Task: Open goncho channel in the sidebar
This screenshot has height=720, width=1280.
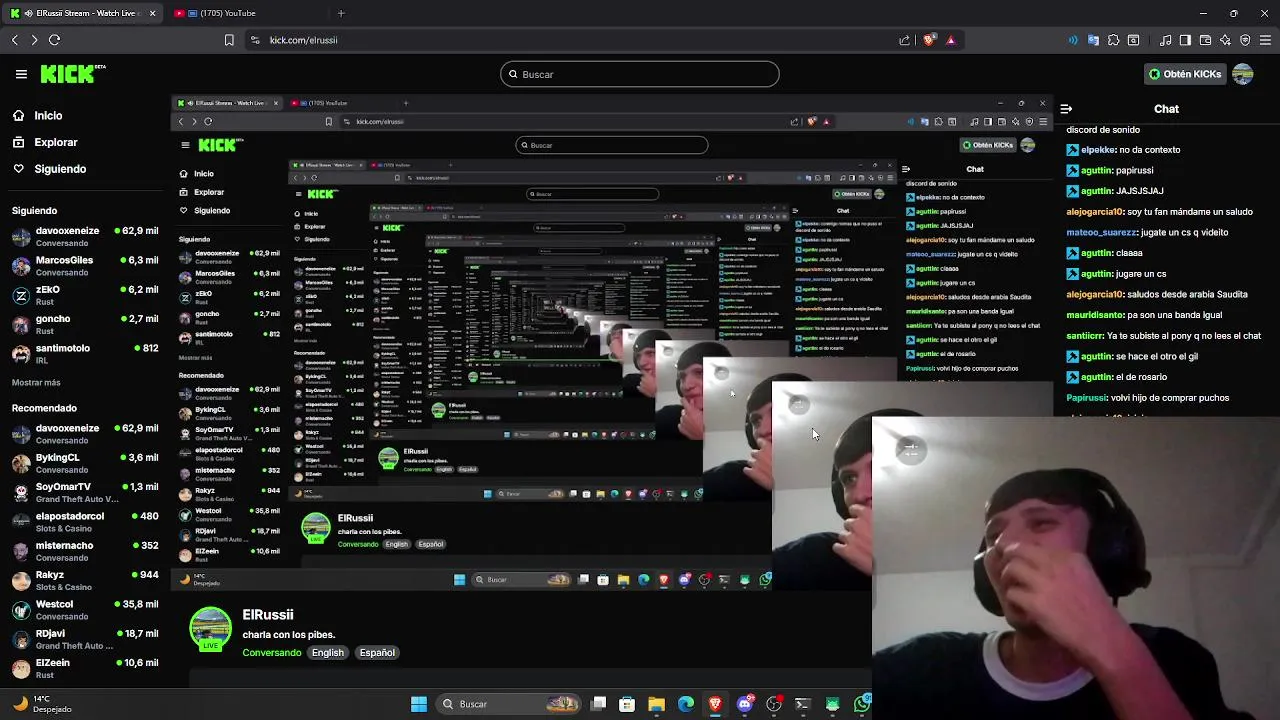Action: pos(85,324)
